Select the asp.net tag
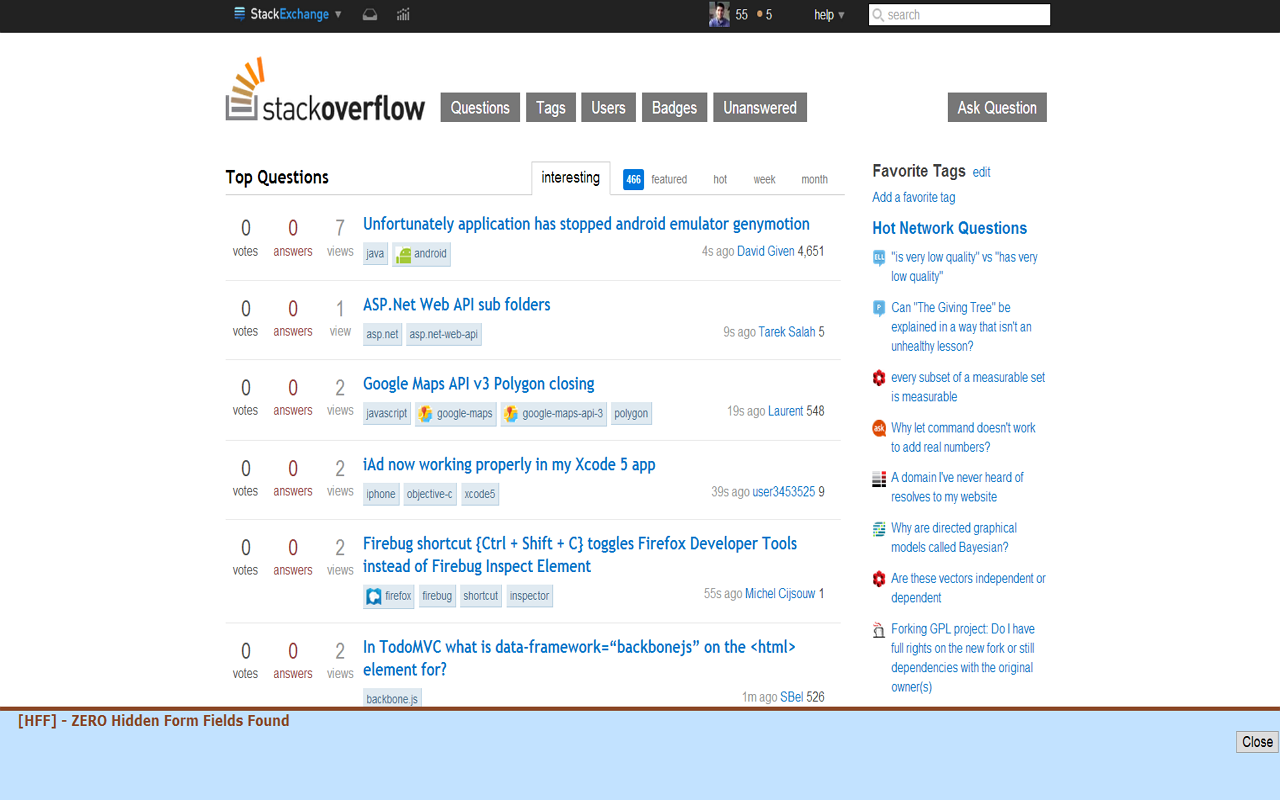Image resolution: width=1280 pixels, height=800 pixels. (382, 334)
